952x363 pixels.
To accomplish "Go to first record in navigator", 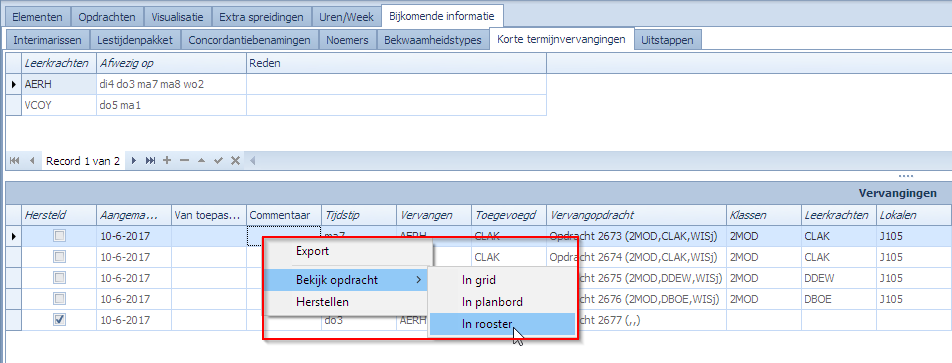I will coord(14,161).
